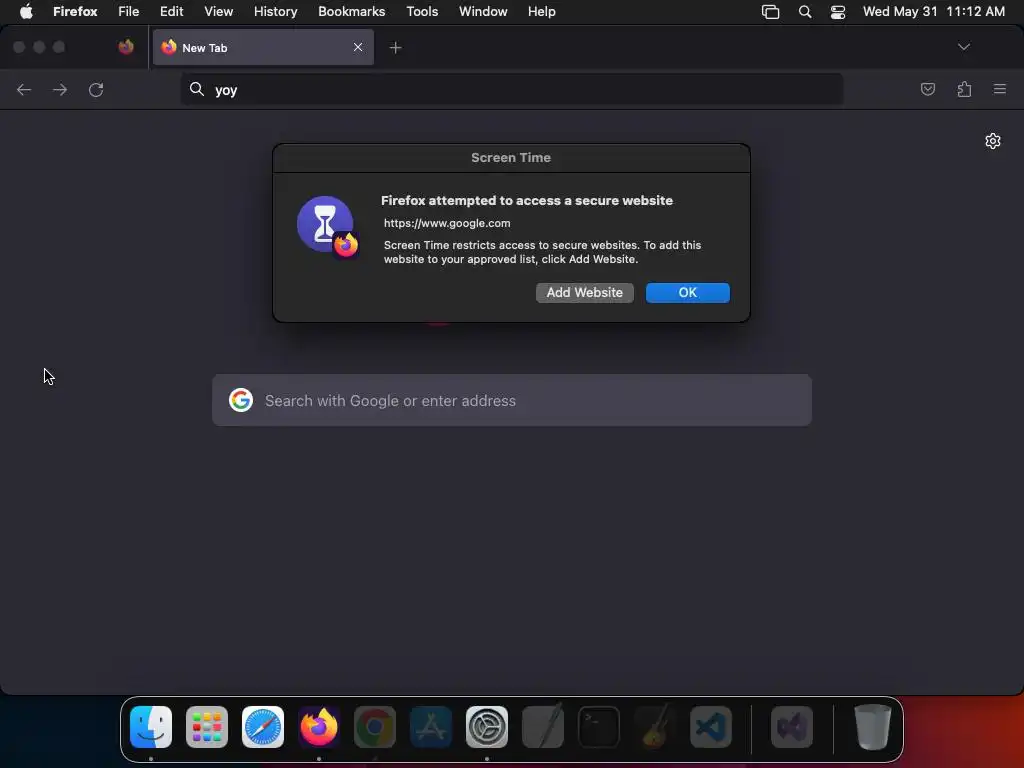
Task: Click the address bar containing yoy
Action: click(x=511, y=89)
